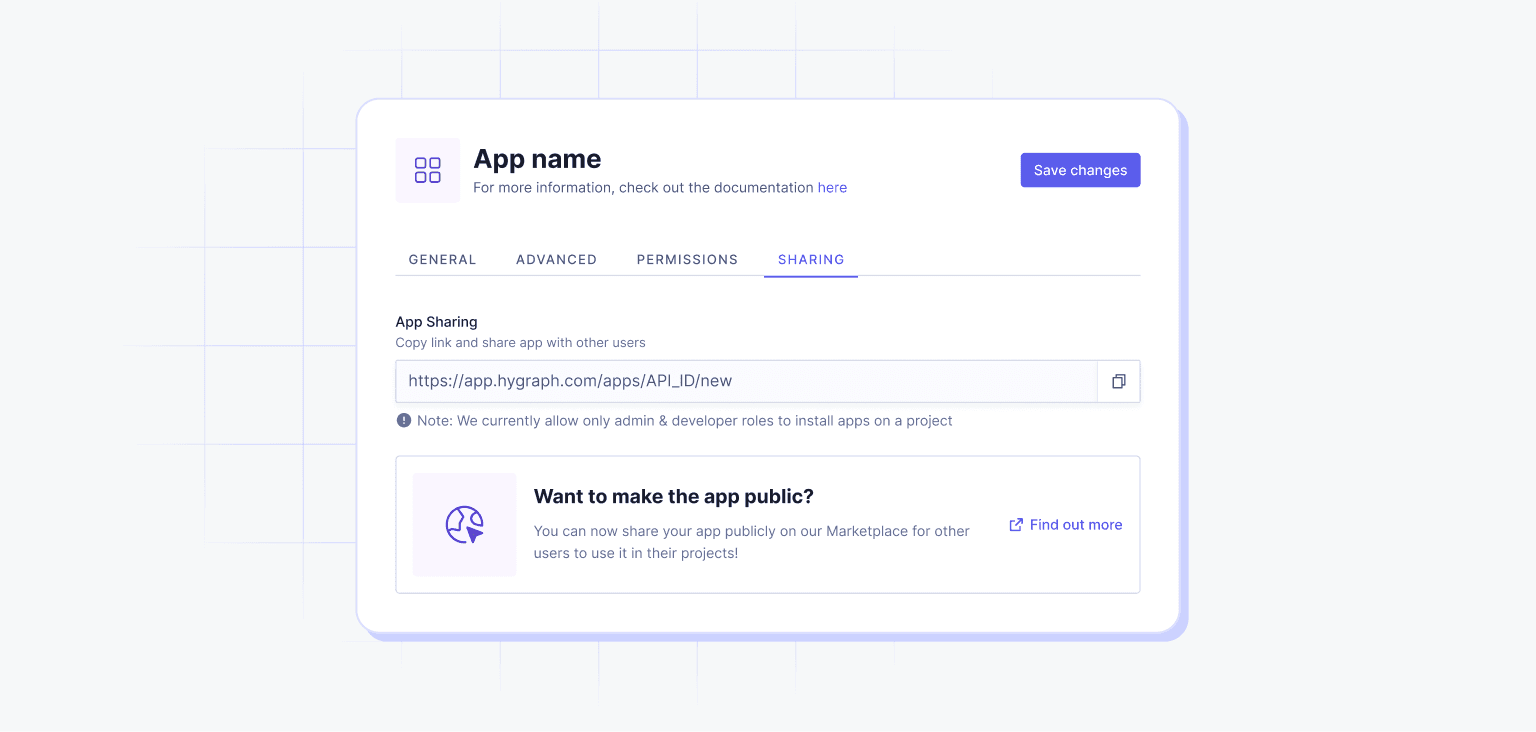Screen dimensions: 1536x732
Task: Click the Marketplace description paragraph
Action: tap(752, 542)
